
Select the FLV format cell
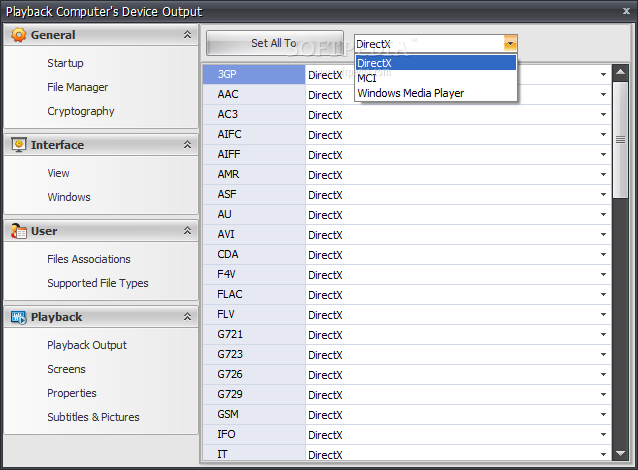click(254, 315)
